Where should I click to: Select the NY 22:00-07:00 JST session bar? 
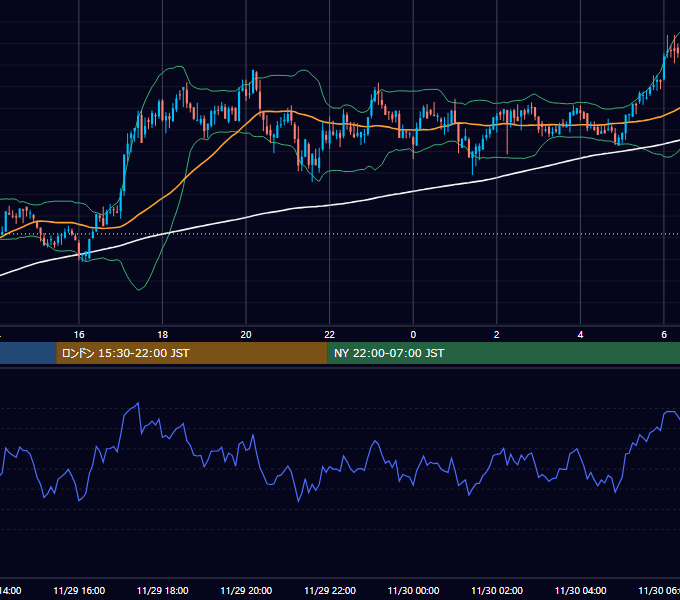(503, 353)
